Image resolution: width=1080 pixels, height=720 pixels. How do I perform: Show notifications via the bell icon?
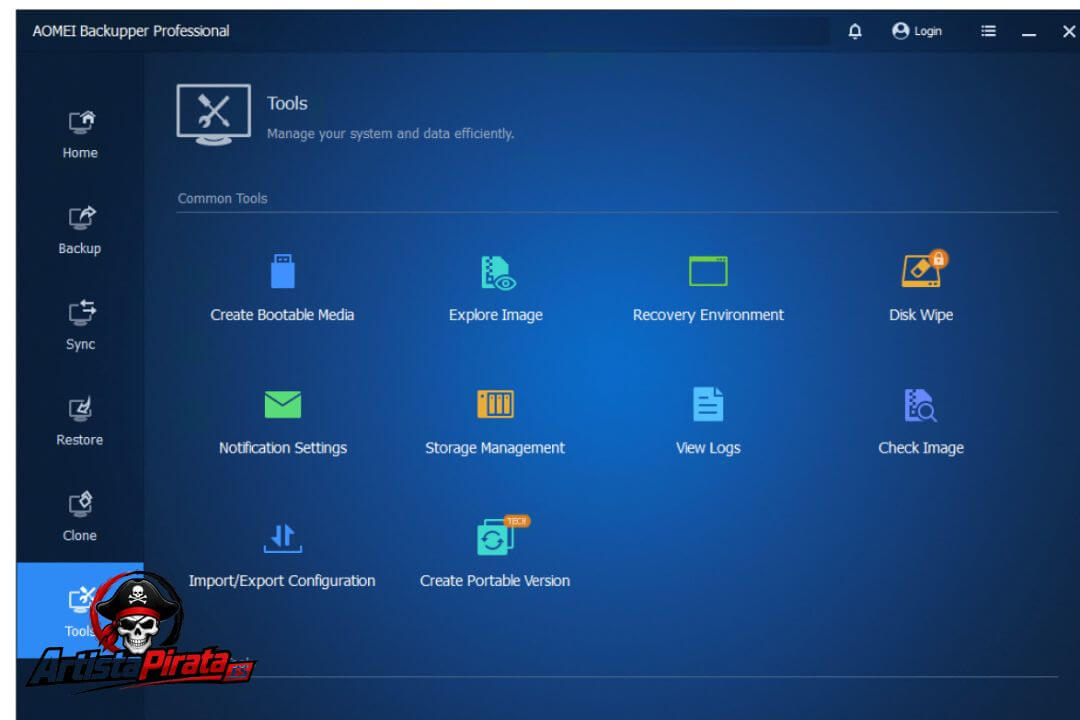pos(855,31)
